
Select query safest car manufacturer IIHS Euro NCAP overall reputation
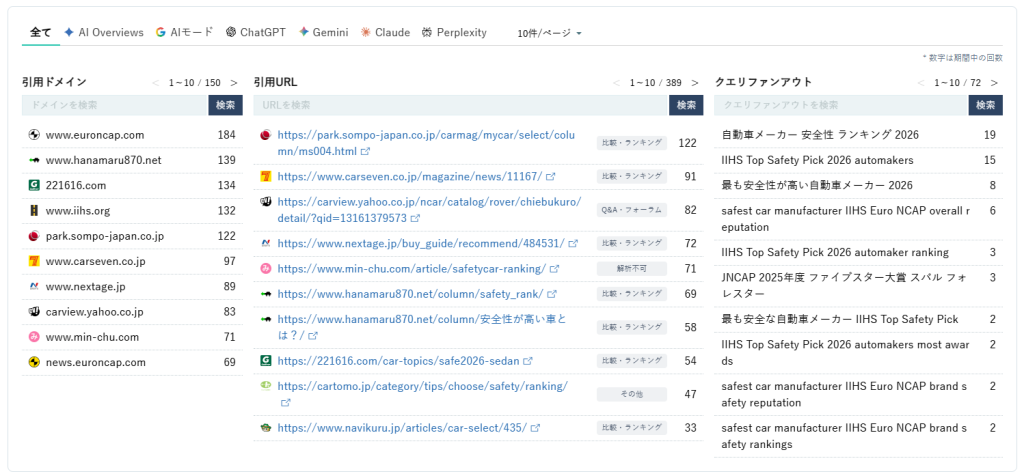845,219
